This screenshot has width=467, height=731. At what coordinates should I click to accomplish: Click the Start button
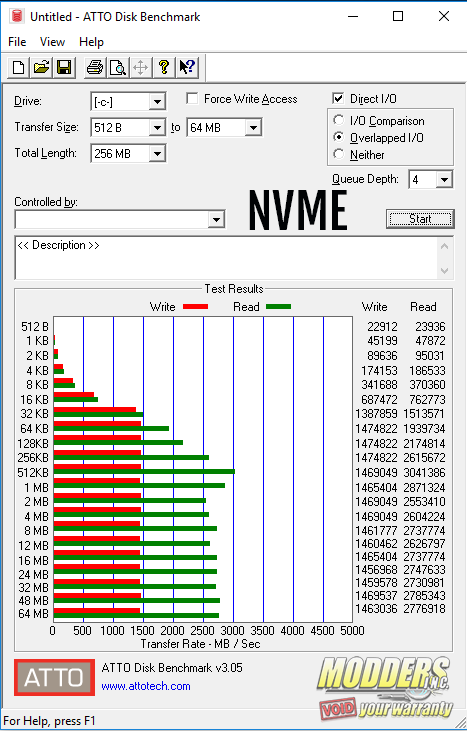pyautogui.click(x=420, y=219)
